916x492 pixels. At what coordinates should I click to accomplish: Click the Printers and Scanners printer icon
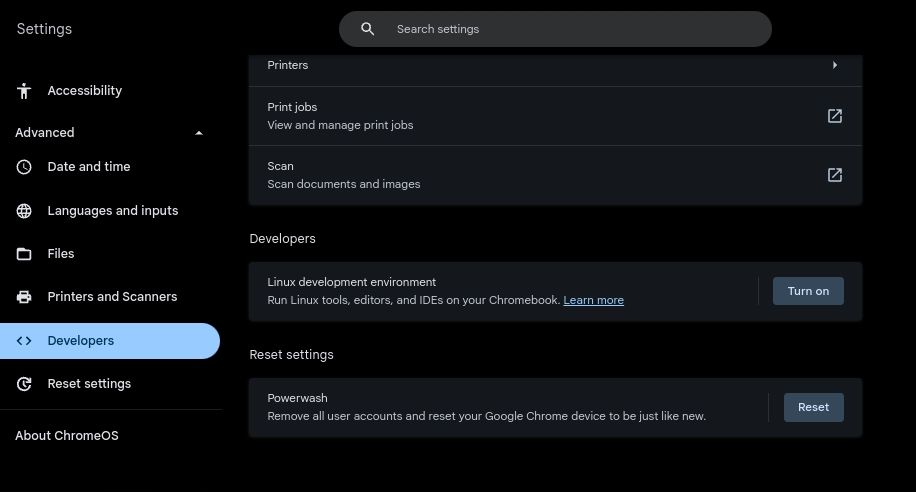click(24, 297)
